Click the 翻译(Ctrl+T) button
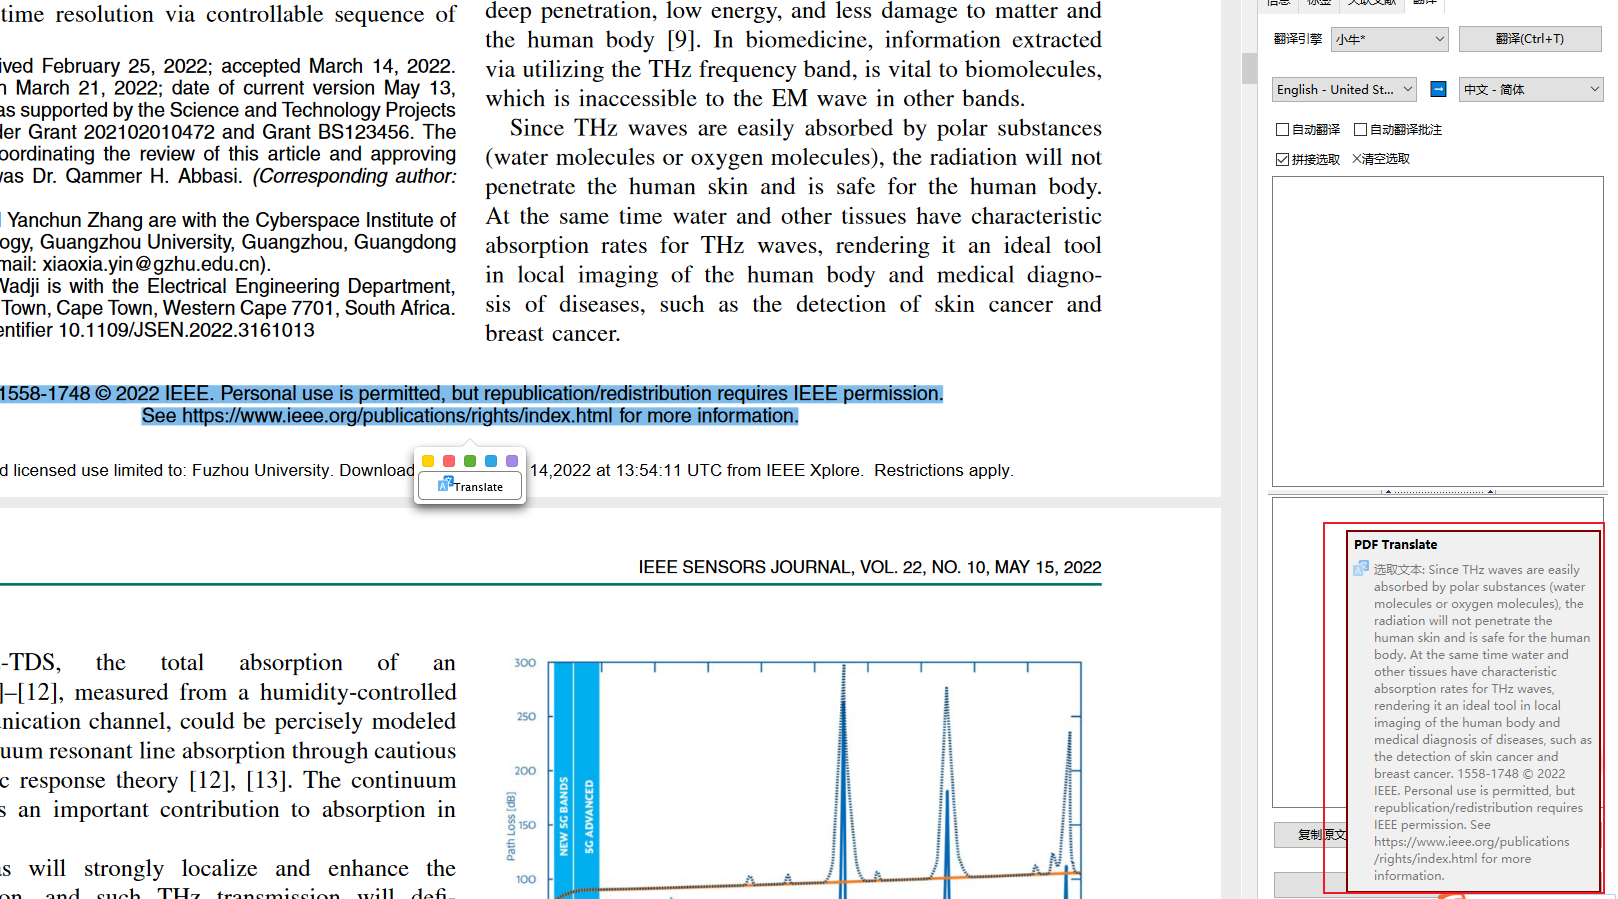1618x899 pixels. tap(1530, 39)
